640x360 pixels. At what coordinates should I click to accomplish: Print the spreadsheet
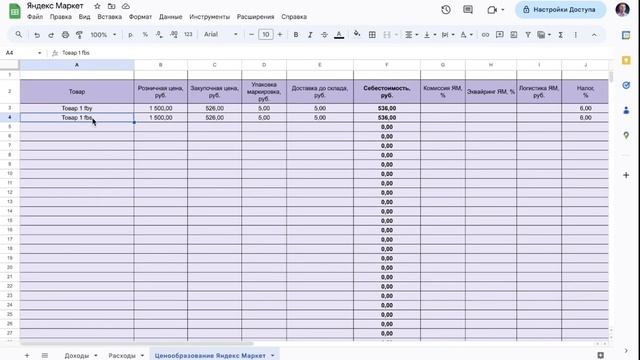[x=65, y=35]
